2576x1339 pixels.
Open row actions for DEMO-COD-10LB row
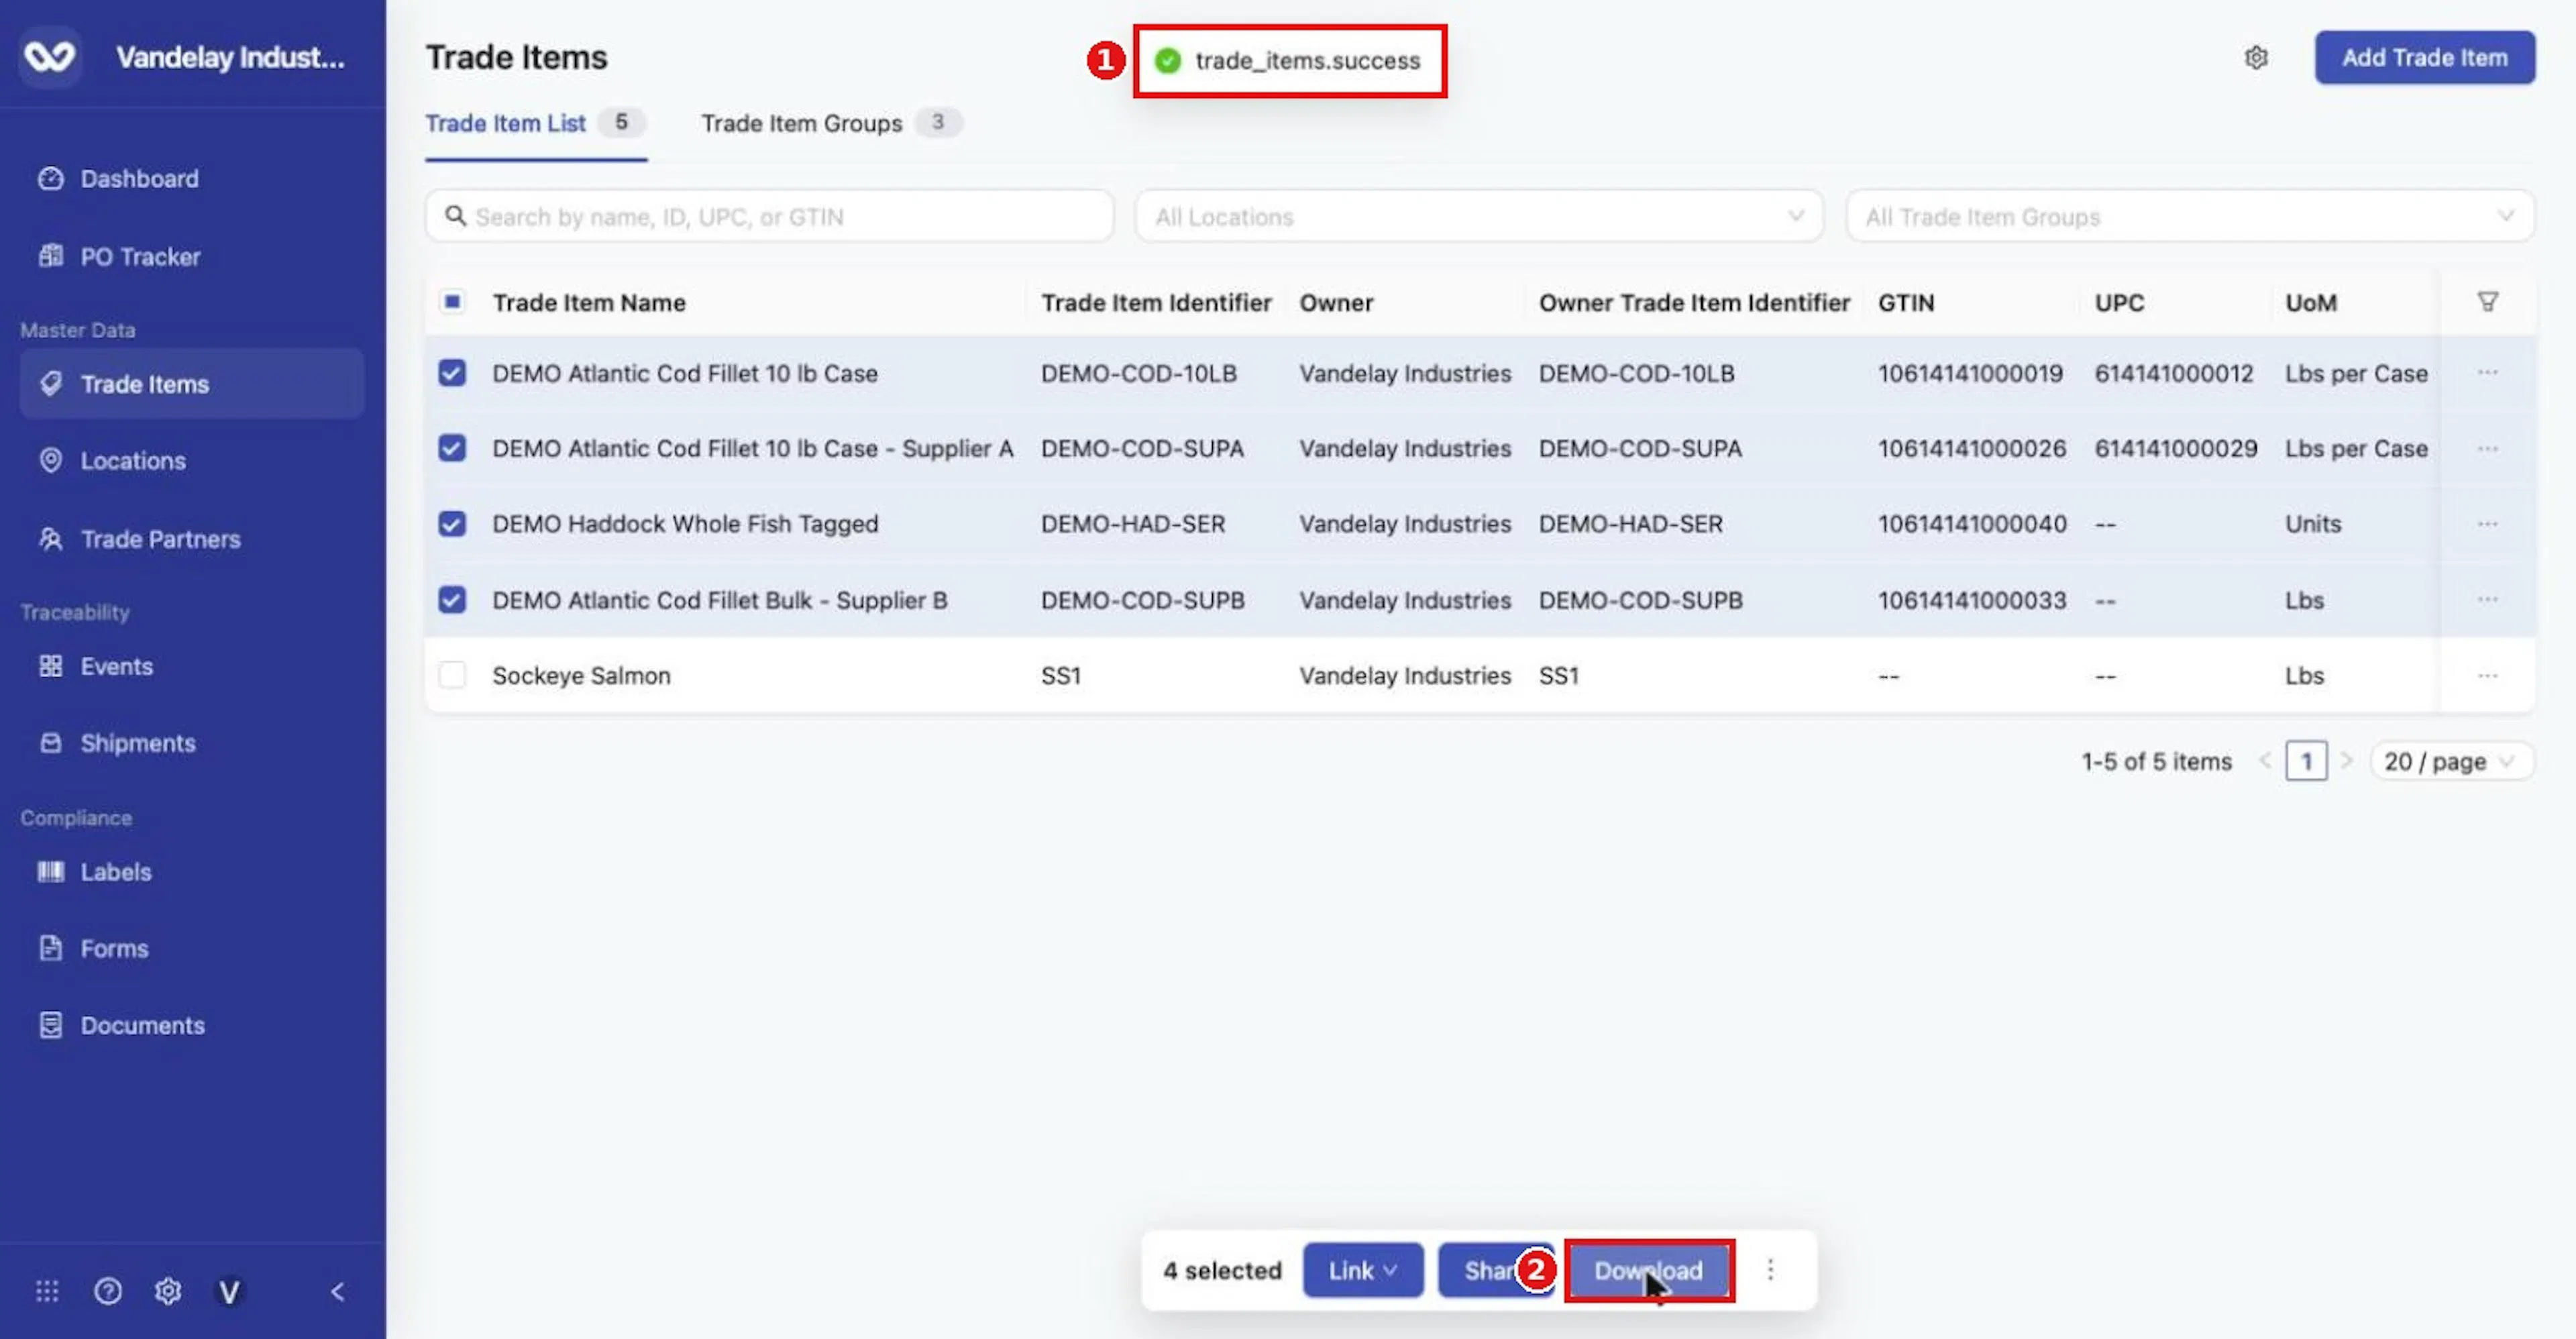coord(2487,373)
